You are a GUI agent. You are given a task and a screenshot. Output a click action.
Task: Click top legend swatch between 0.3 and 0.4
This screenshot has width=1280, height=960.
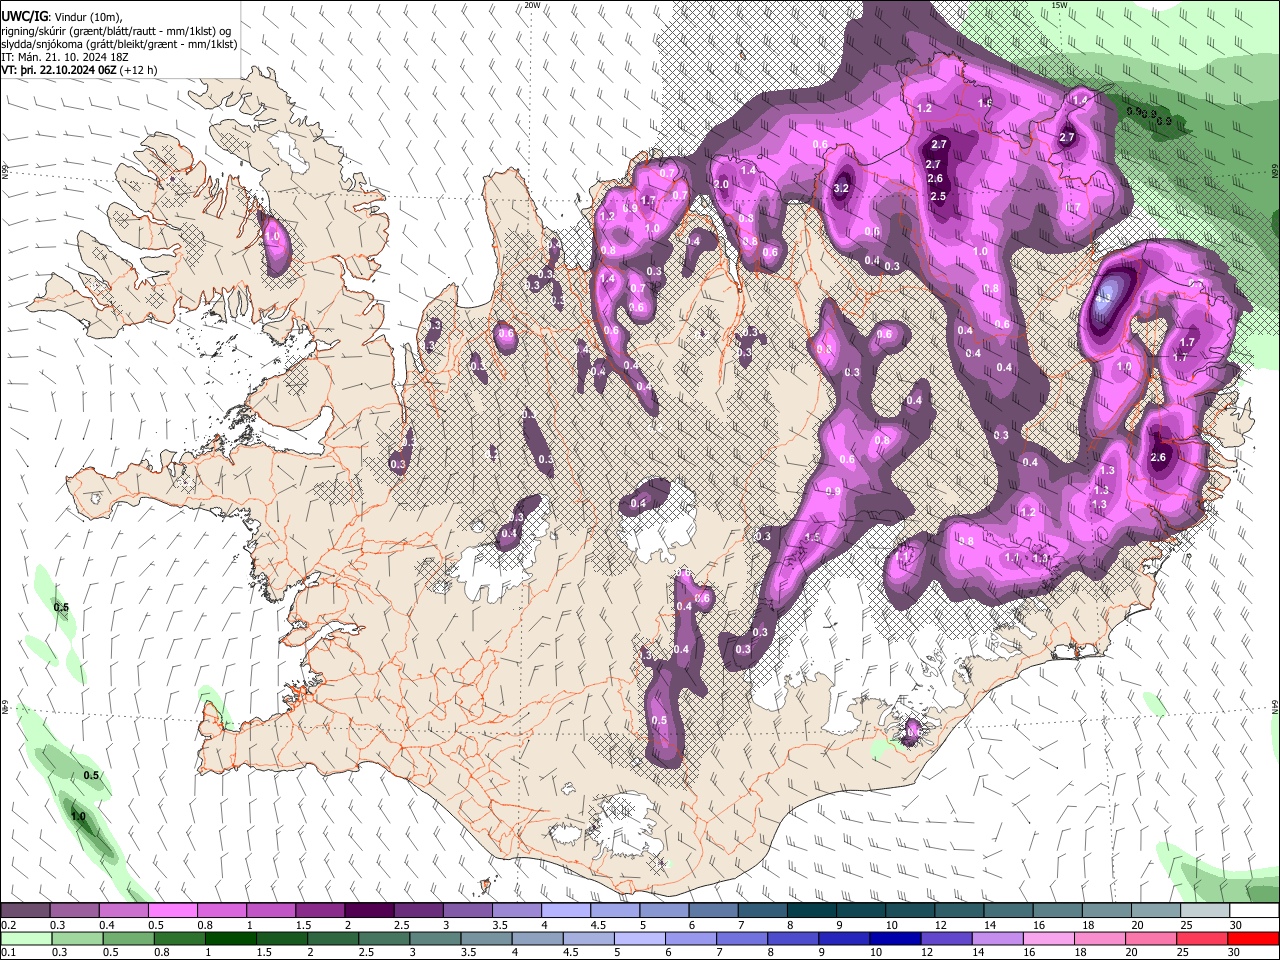[x=74, y=911]
